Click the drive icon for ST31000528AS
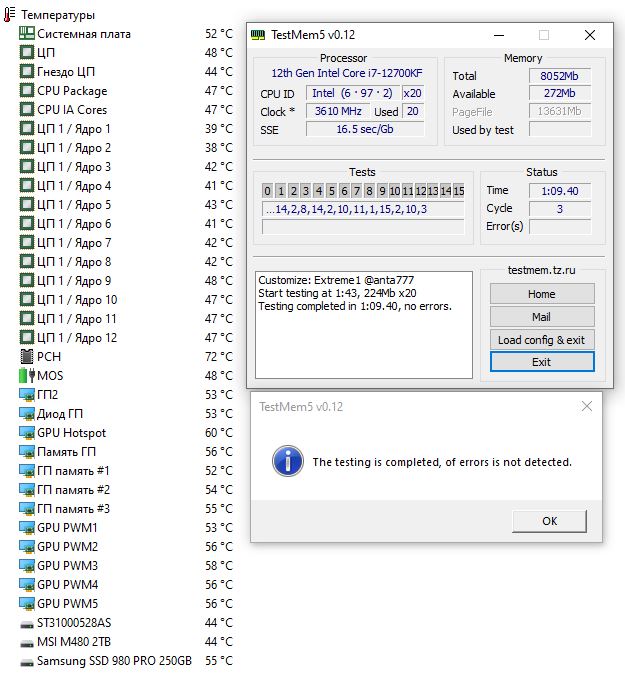 (x=27, y=624)
